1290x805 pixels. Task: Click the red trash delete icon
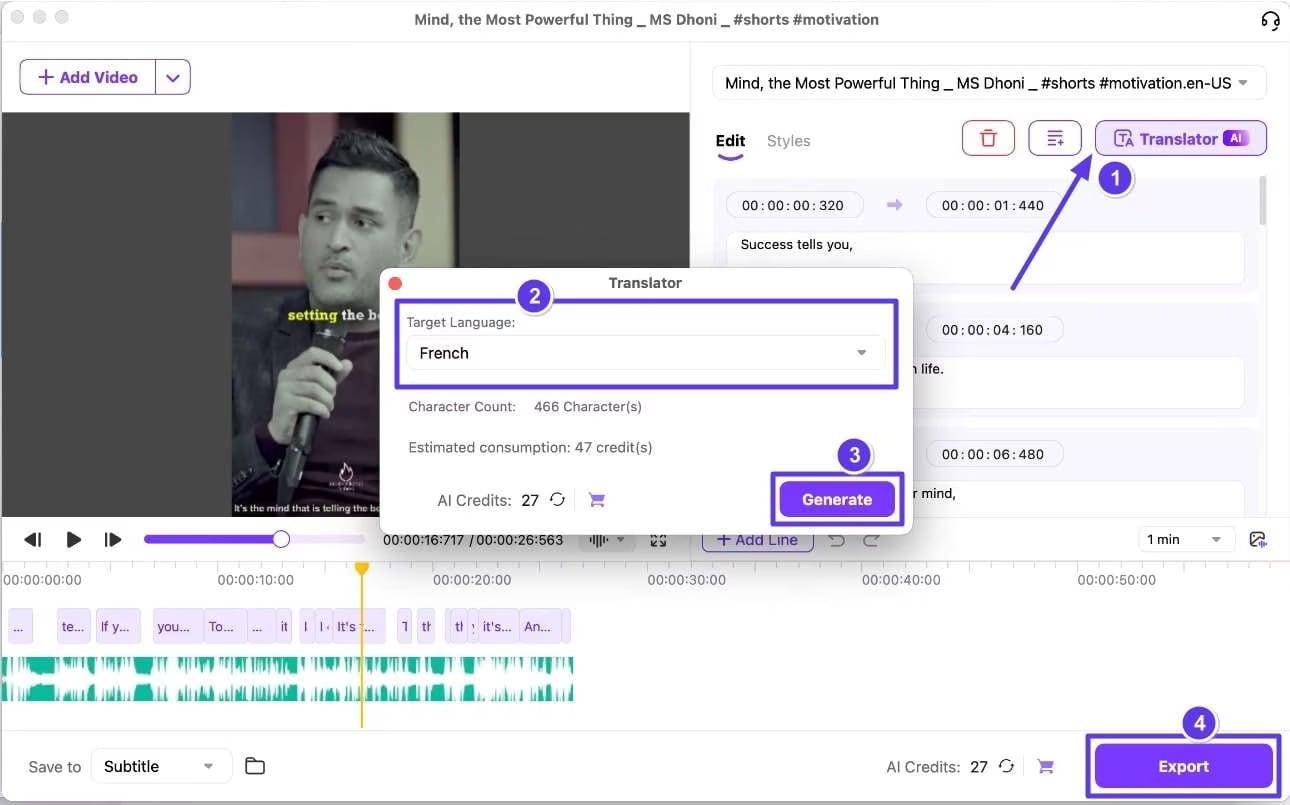(x=988, y=138)
